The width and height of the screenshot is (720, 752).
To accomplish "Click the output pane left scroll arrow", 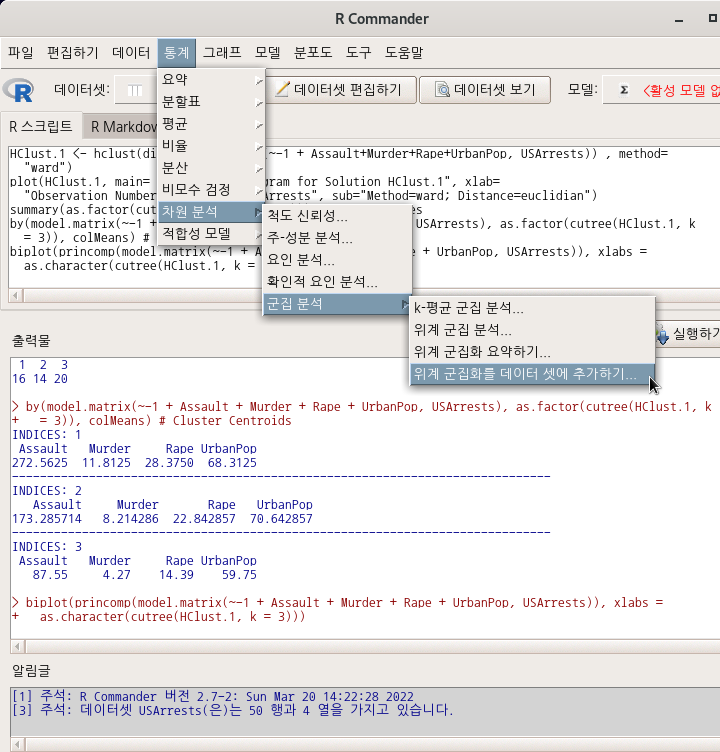I will 18,646.
